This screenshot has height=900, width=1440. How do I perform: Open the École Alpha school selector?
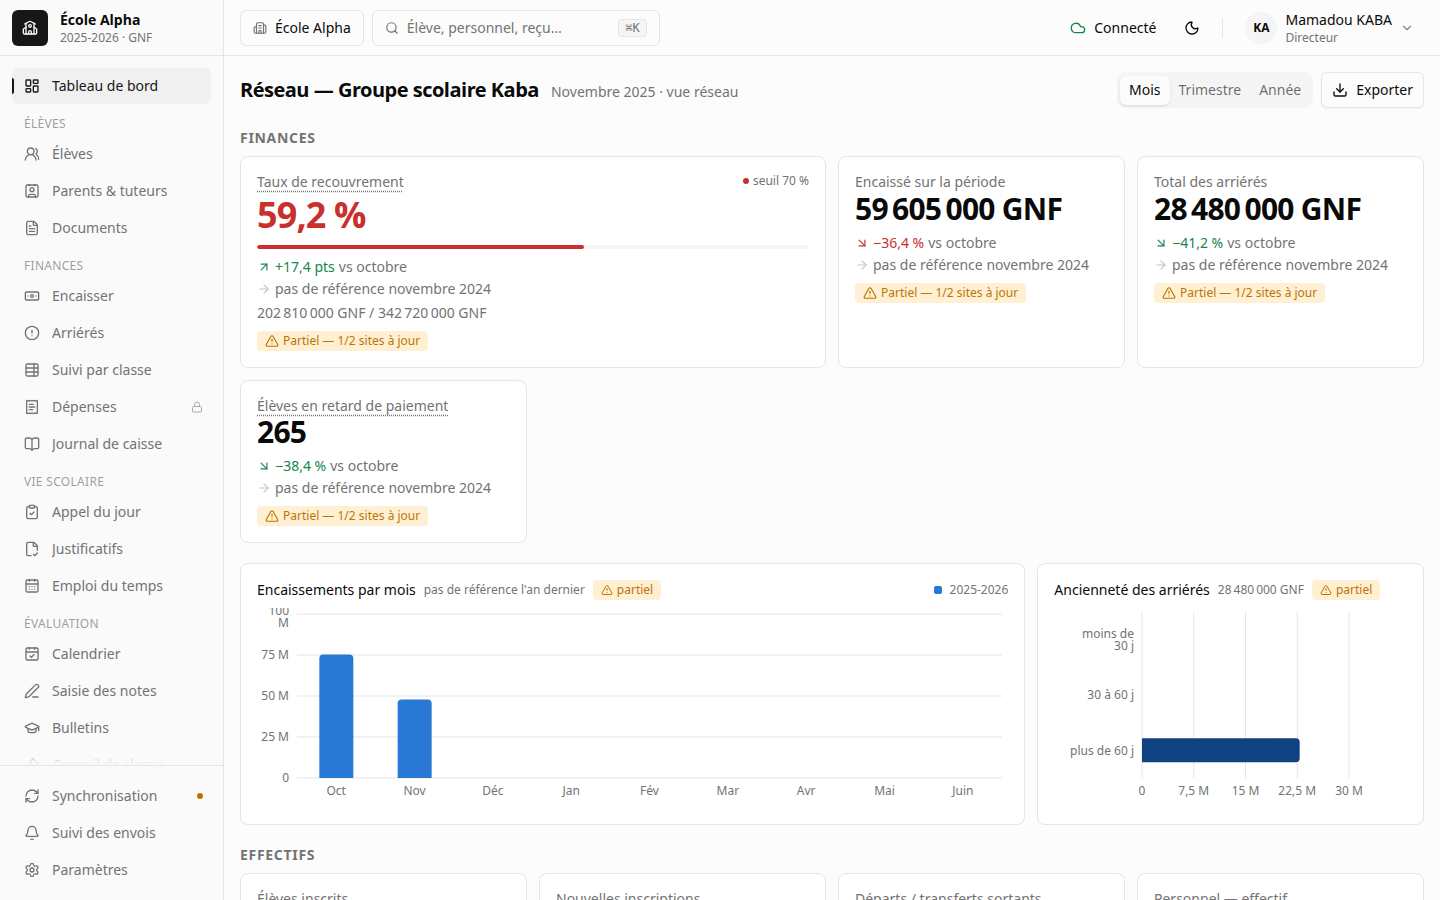(x=302, y=28)
